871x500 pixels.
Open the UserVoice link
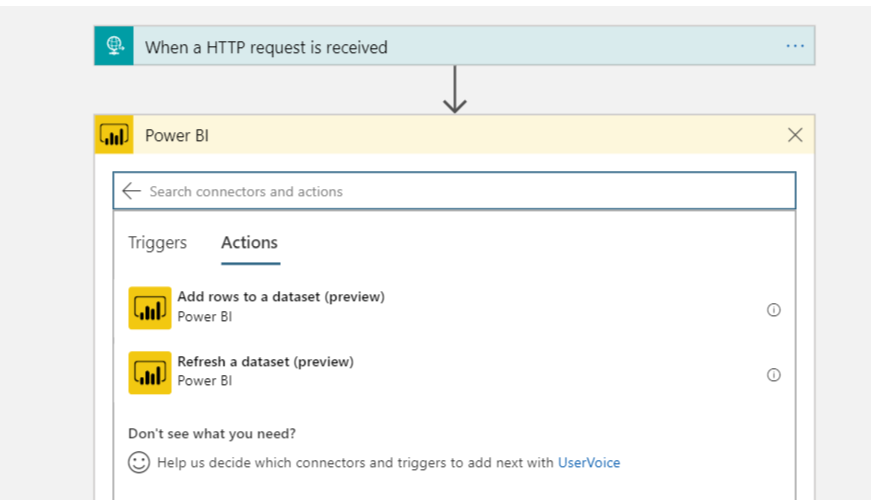click(589, 463)
